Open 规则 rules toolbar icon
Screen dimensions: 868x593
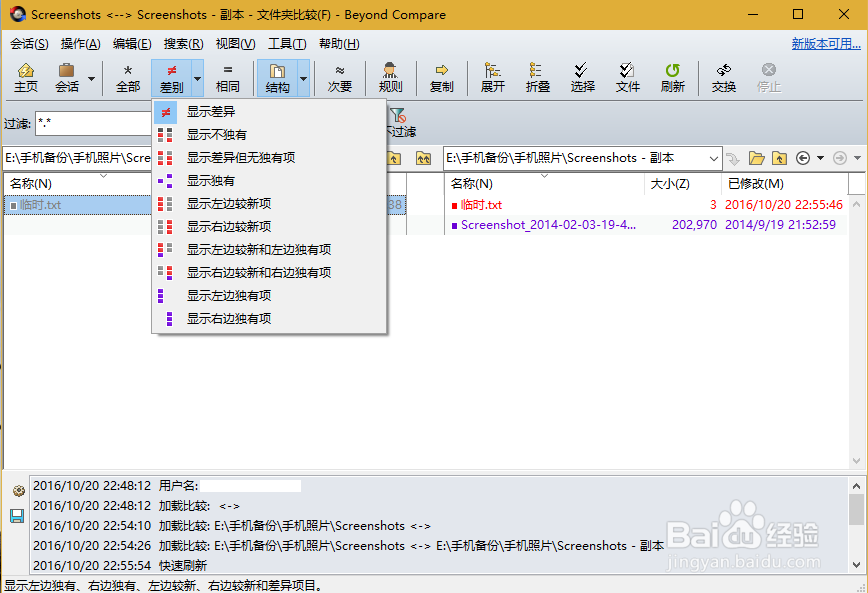(x=390, y=78)
